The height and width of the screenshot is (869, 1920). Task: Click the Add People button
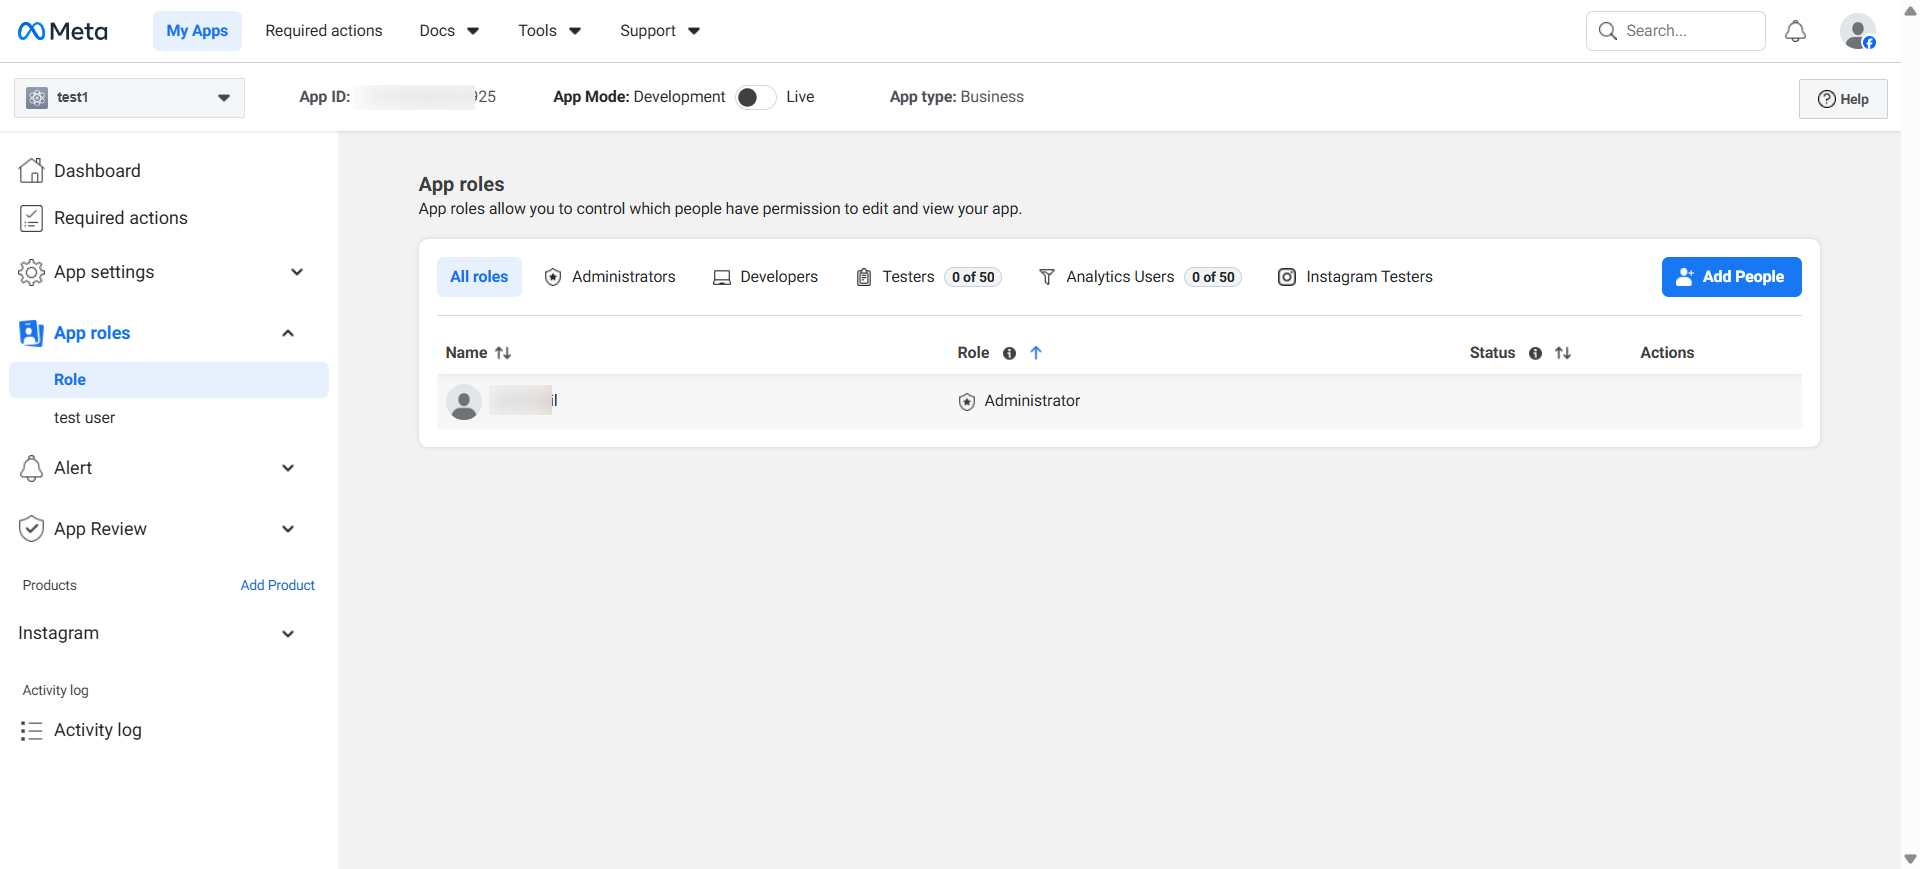[1731, 277]
